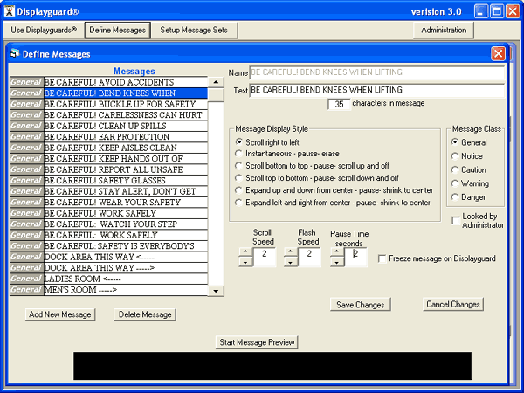Click the Scroll Speed value field

(x=264, y=257)
